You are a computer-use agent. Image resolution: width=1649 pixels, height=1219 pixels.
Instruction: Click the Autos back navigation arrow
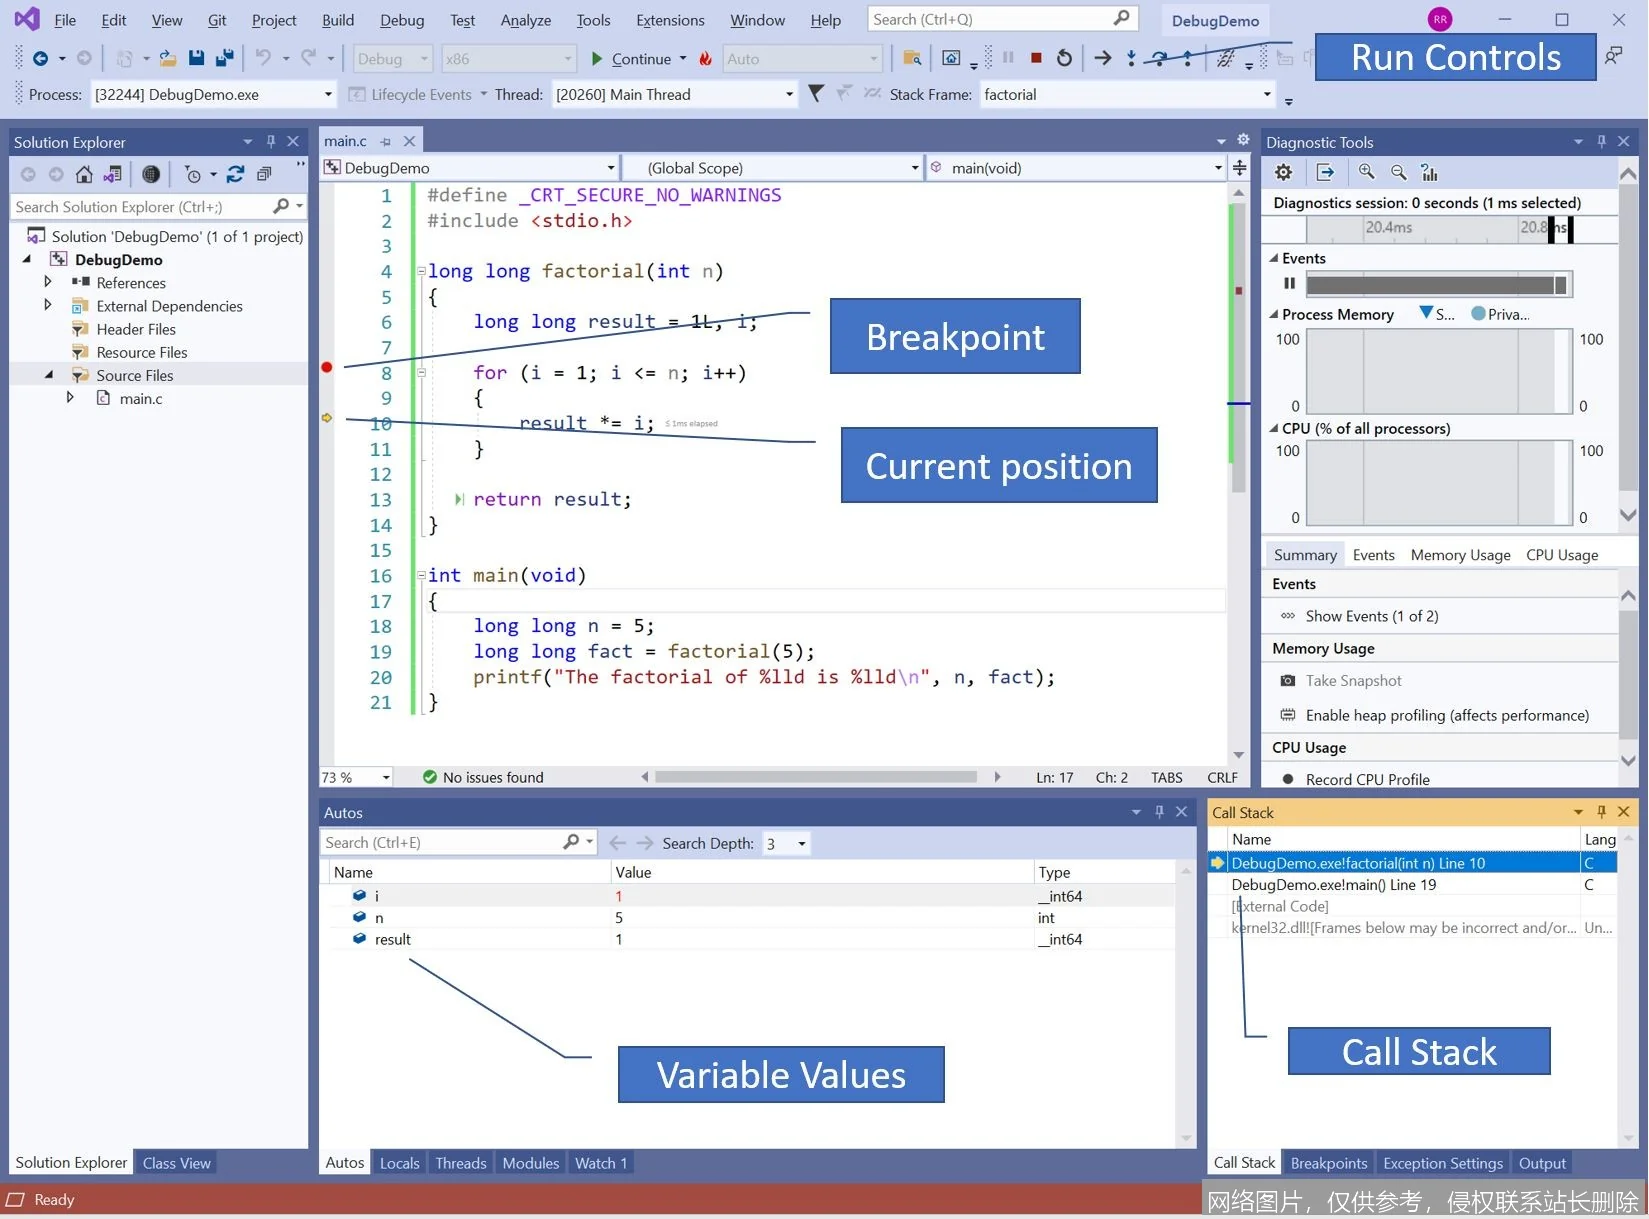click(618, 843)
